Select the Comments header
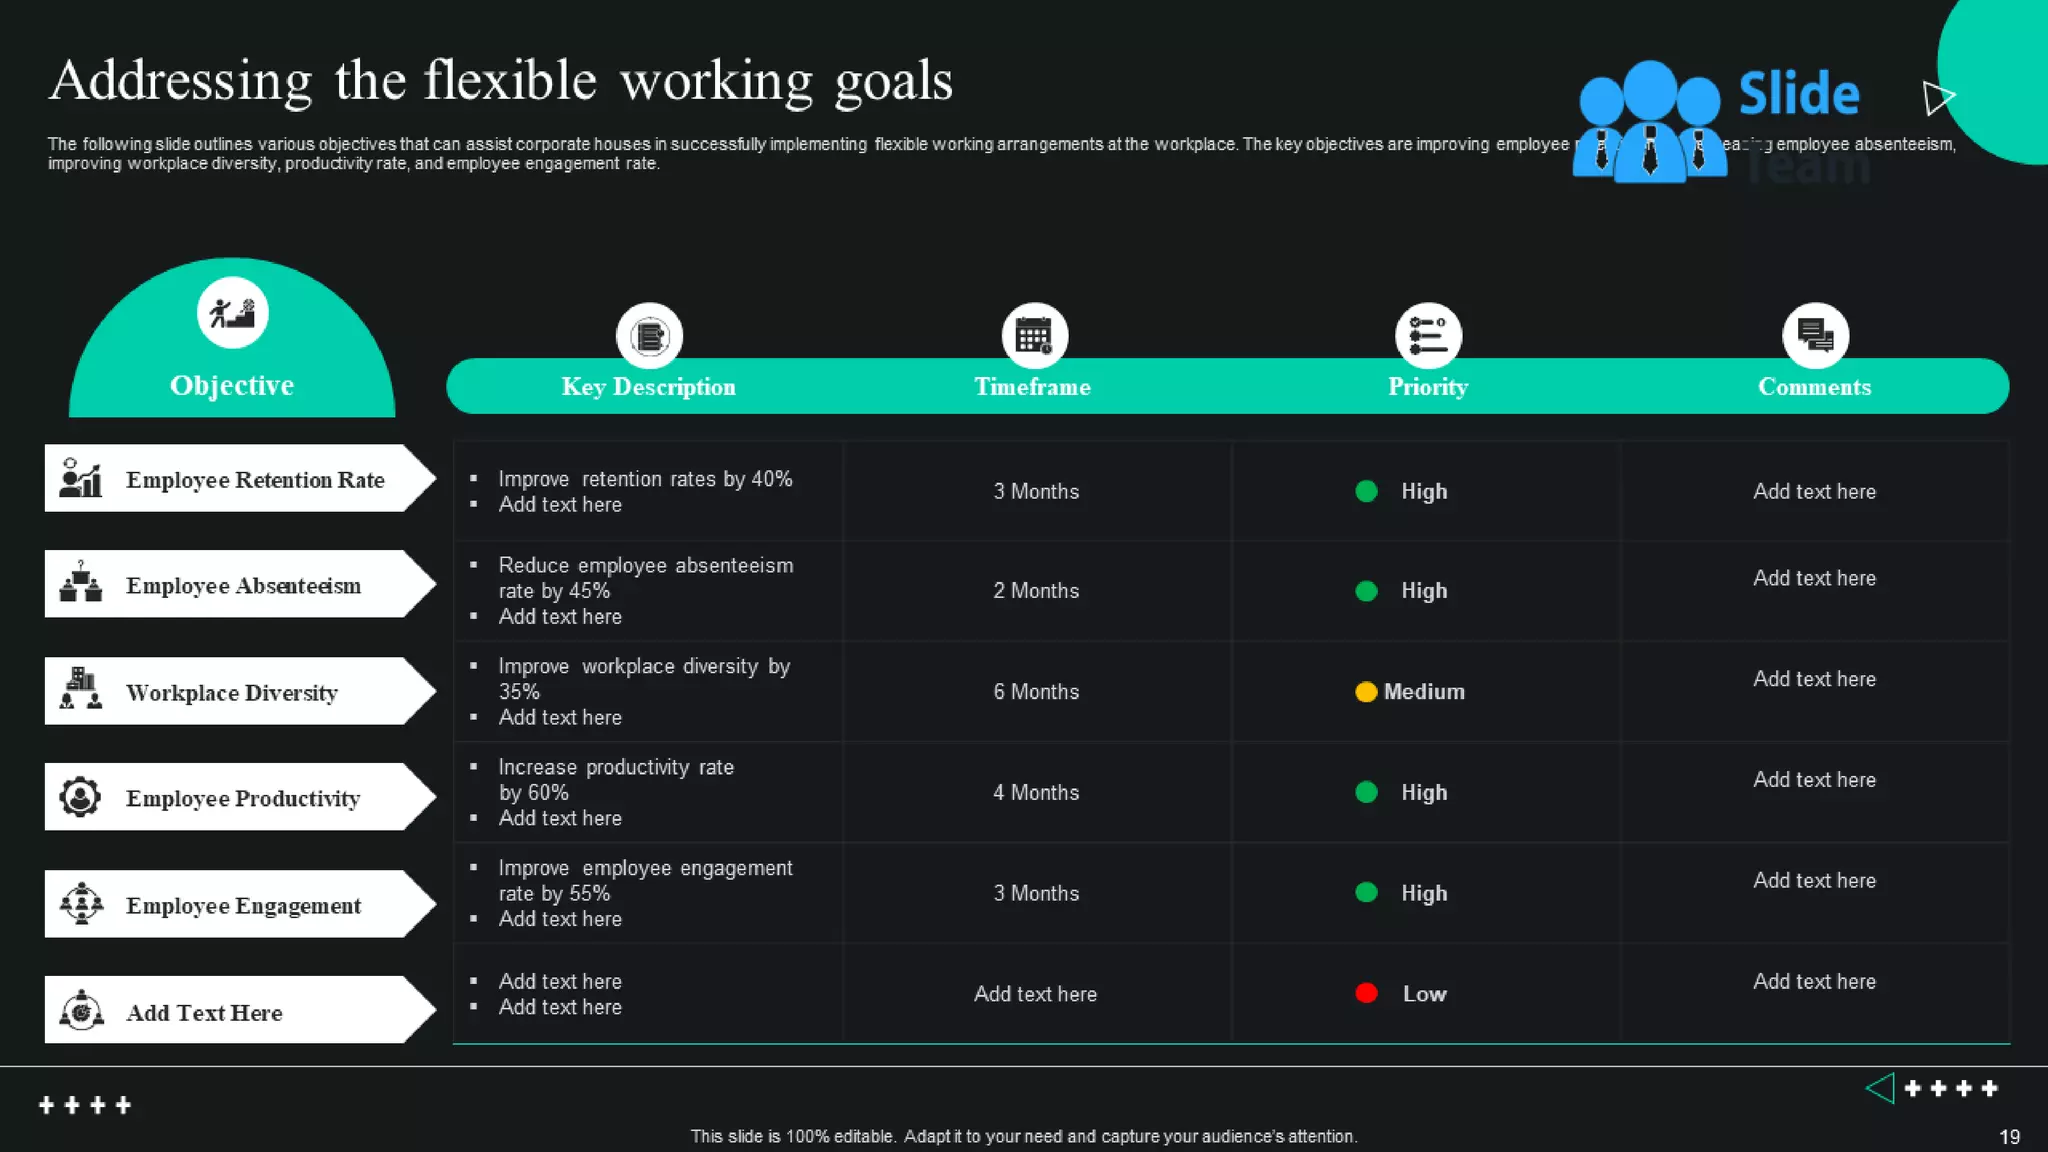Viewport: 2048px width, 1152px height. [x=1815, y=387]
